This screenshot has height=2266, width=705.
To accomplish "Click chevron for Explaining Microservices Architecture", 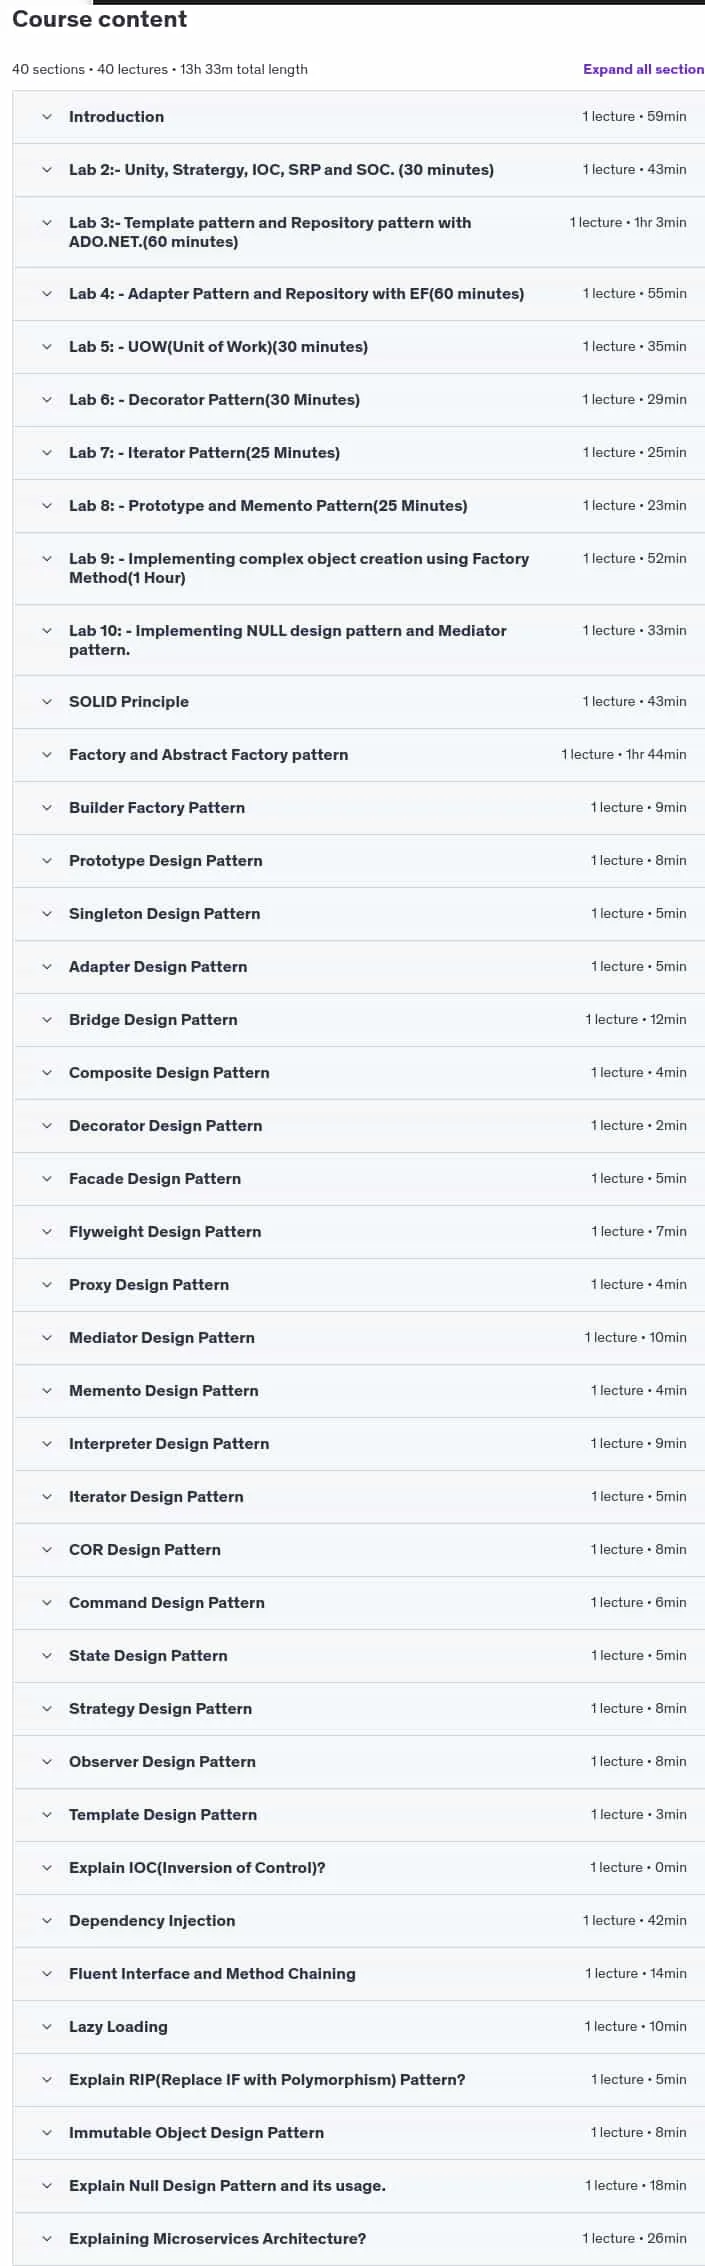I will [x=47, y=2239].
